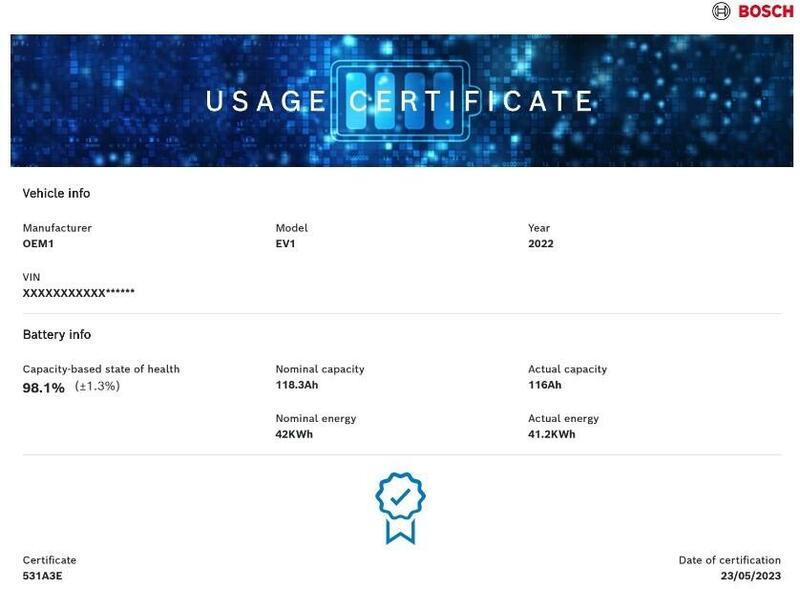Click the ±1.3% tolerance text
This screenshot has width=800, height=589.
click(x=97, y=386)
